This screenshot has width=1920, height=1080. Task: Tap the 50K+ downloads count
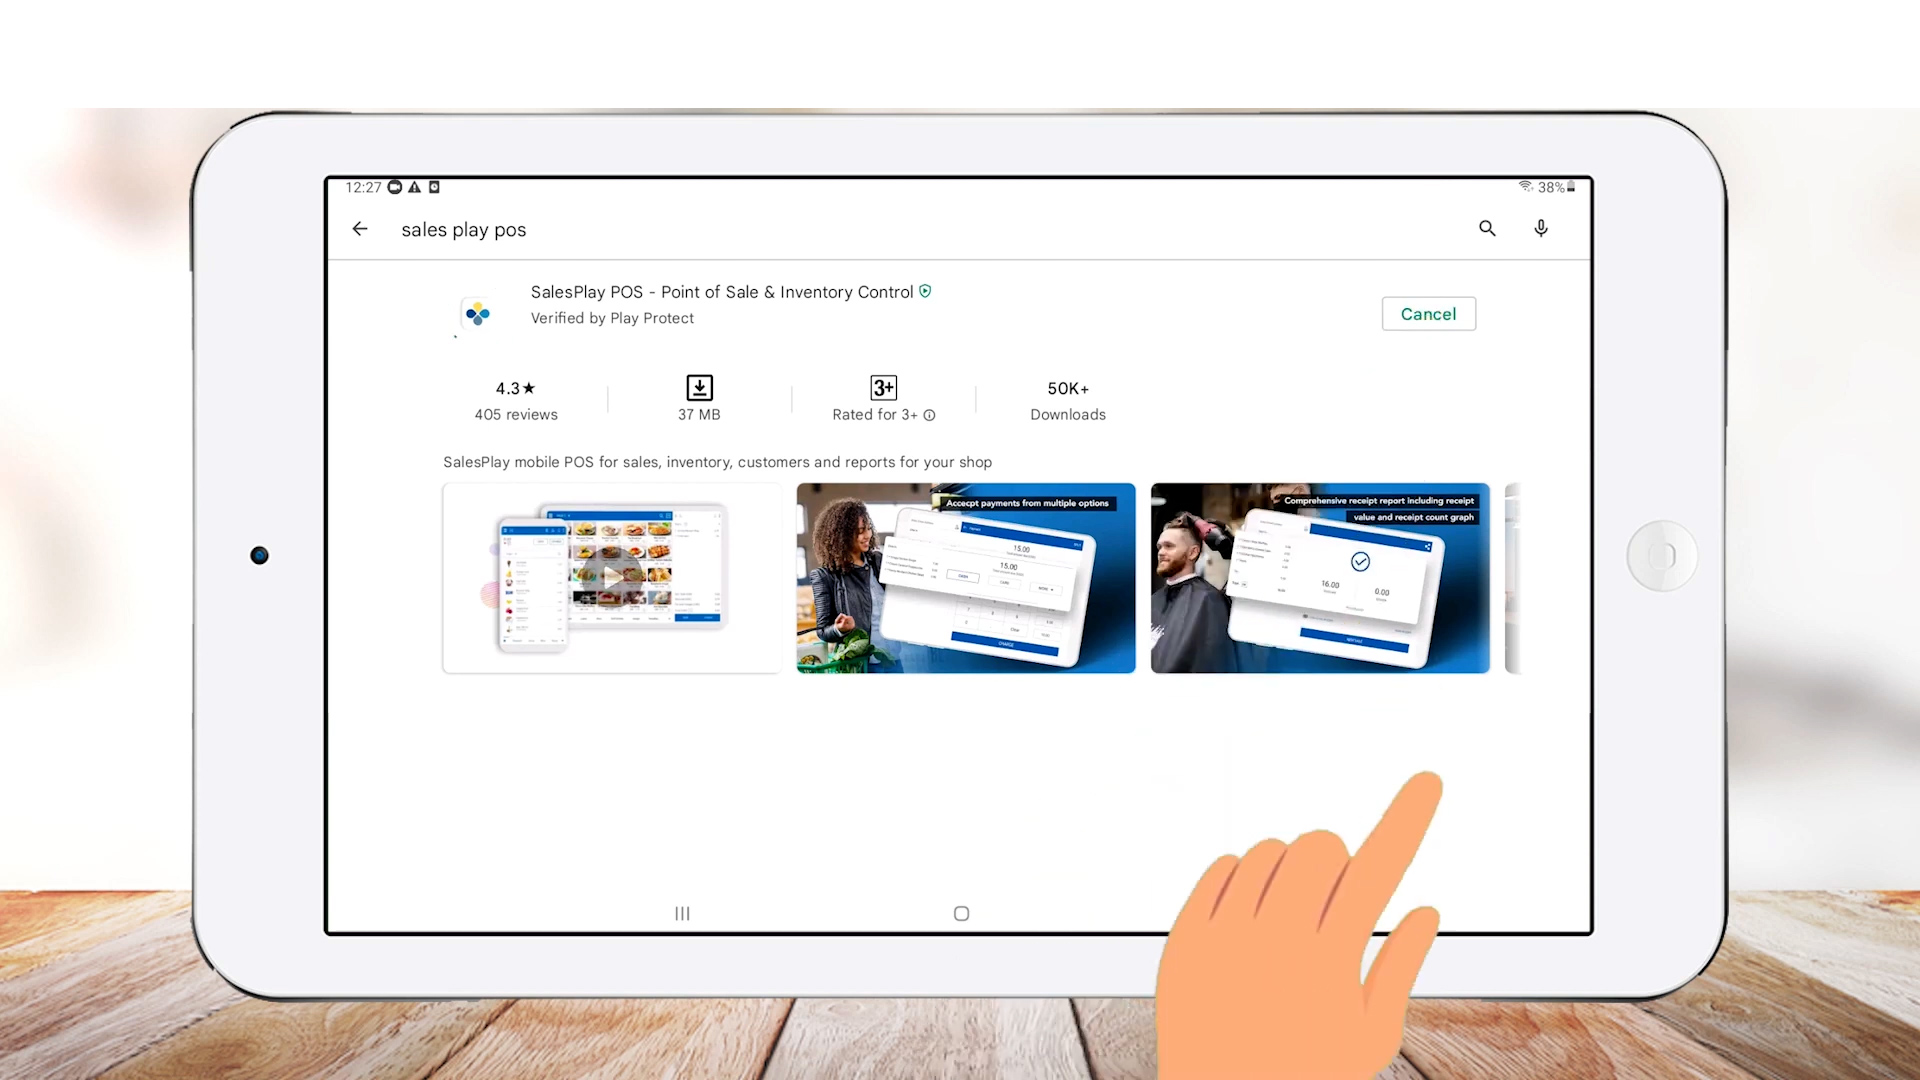click(x=1068, y=388)
